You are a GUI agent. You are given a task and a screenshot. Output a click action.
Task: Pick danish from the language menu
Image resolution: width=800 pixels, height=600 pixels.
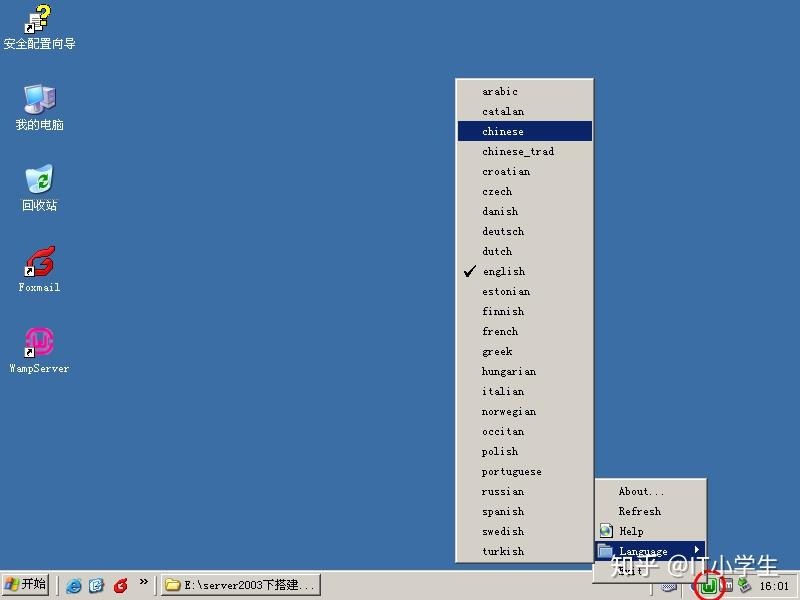pyautogui.click(x=524, y=211)
